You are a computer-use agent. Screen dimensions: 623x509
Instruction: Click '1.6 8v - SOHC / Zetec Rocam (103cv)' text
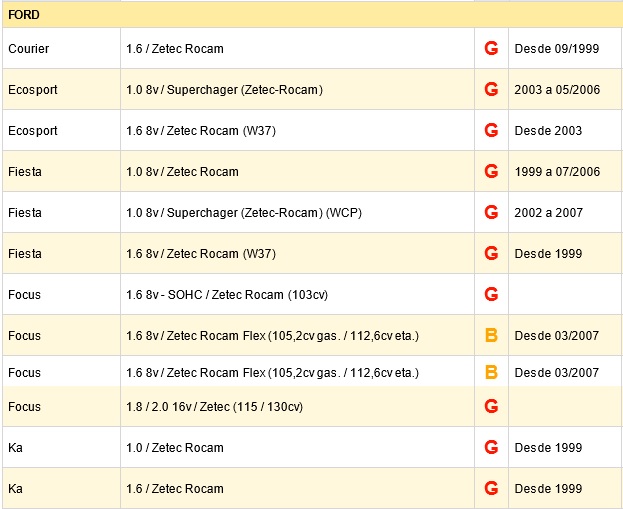(x=227, y=294)
